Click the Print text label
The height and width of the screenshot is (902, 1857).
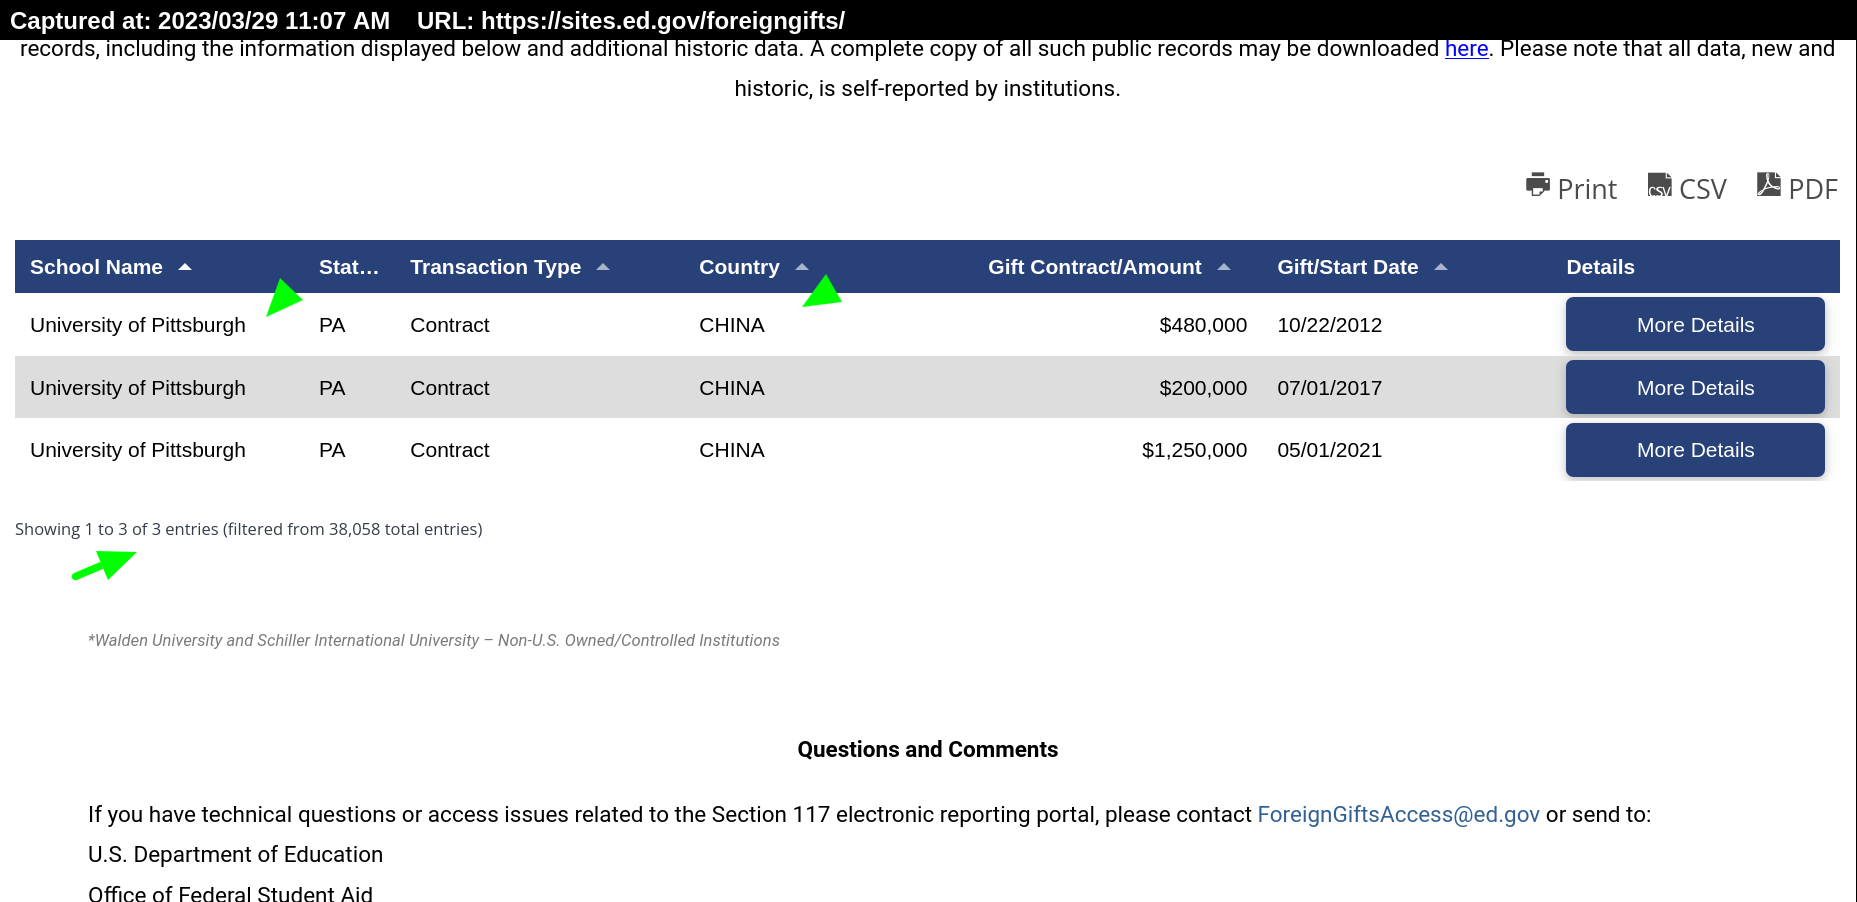[1587, 189]
